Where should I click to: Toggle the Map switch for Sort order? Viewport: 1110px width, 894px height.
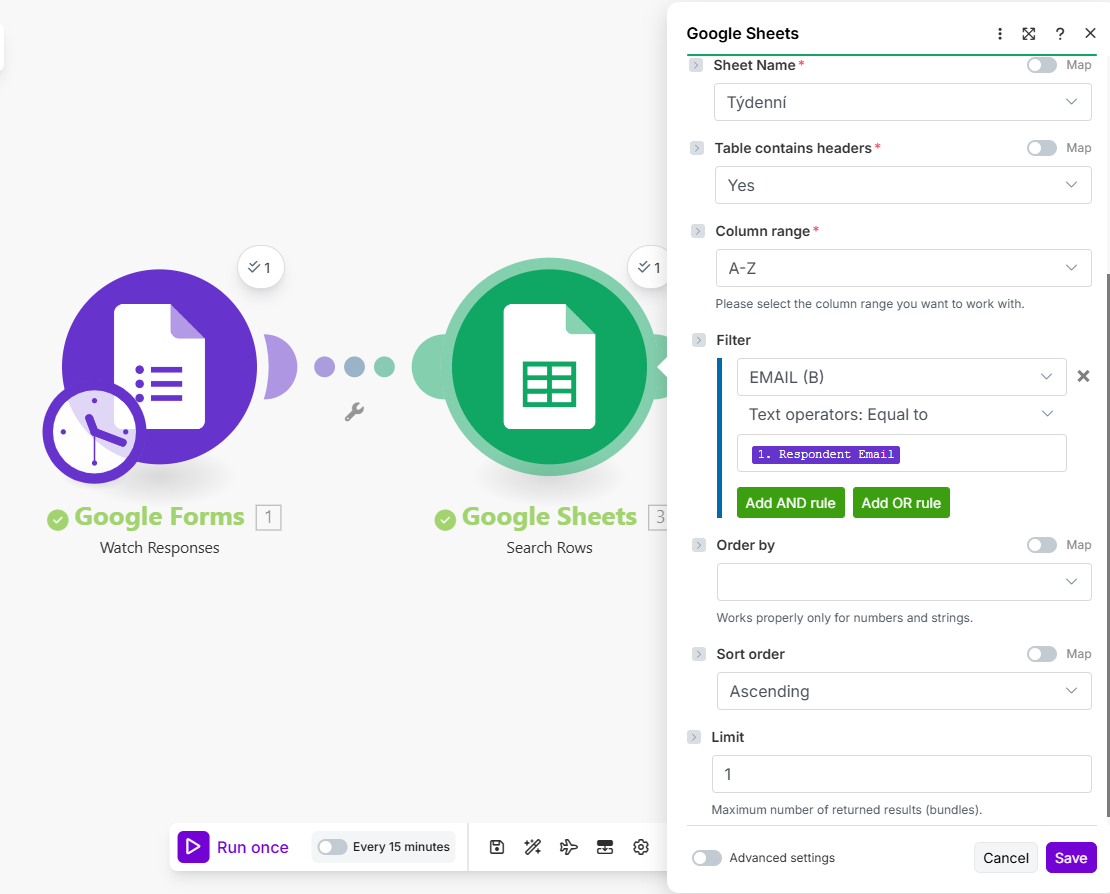click(x=1041, y=654)
